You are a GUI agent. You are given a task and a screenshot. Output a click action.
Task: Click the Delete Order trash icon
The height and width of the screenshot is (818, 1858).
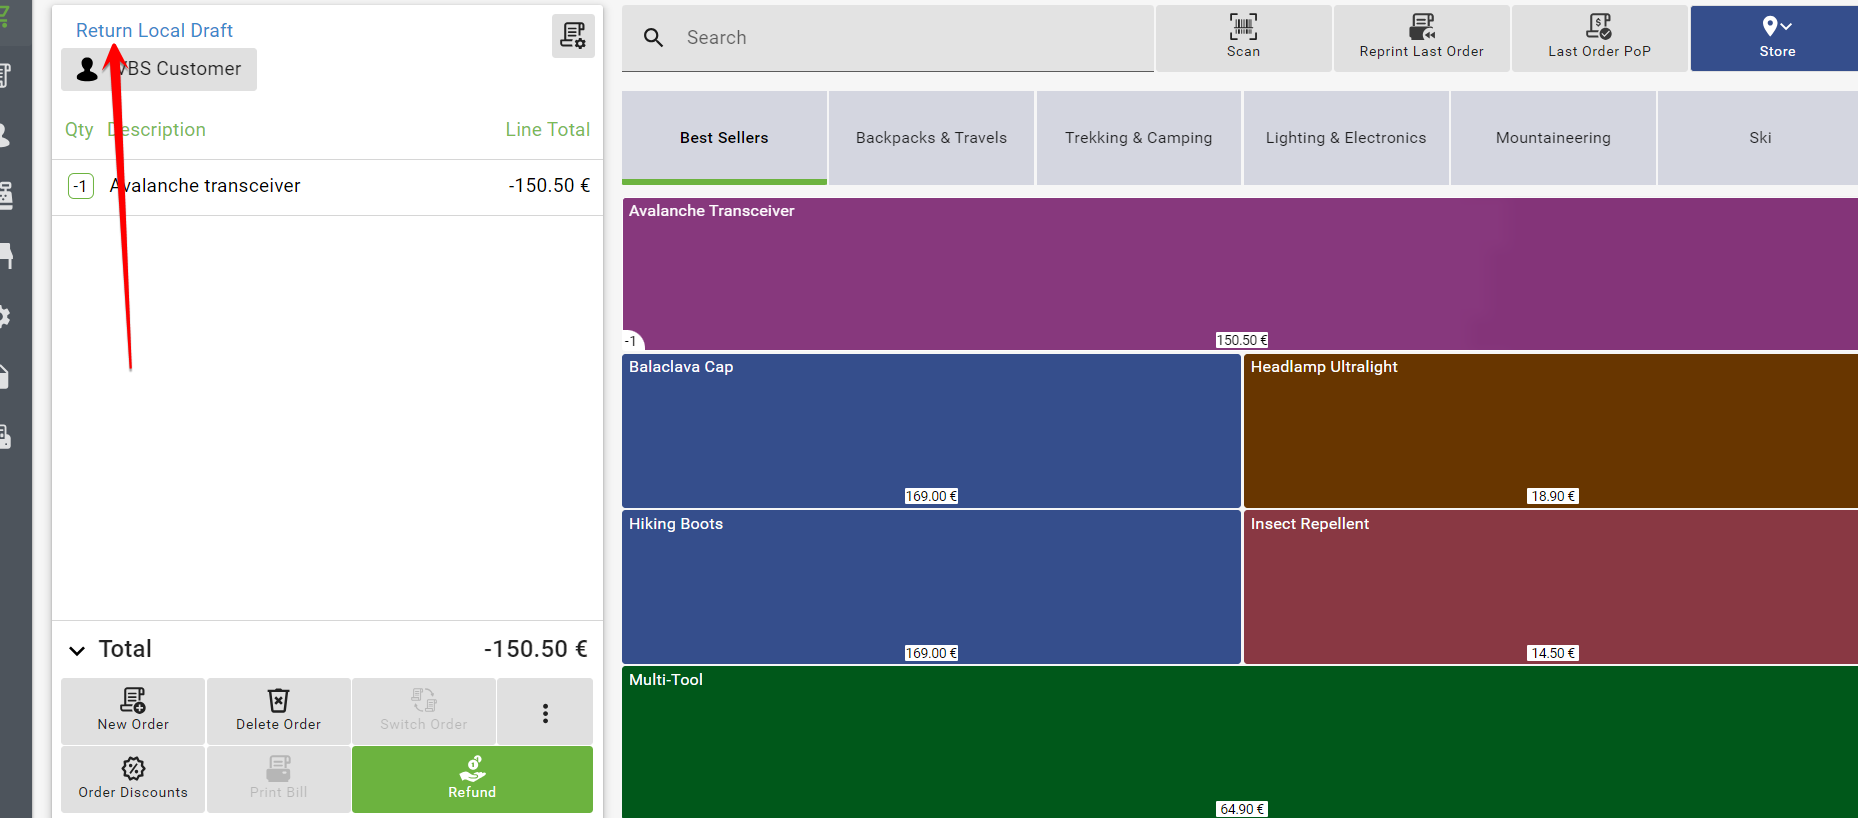(278, 701)
